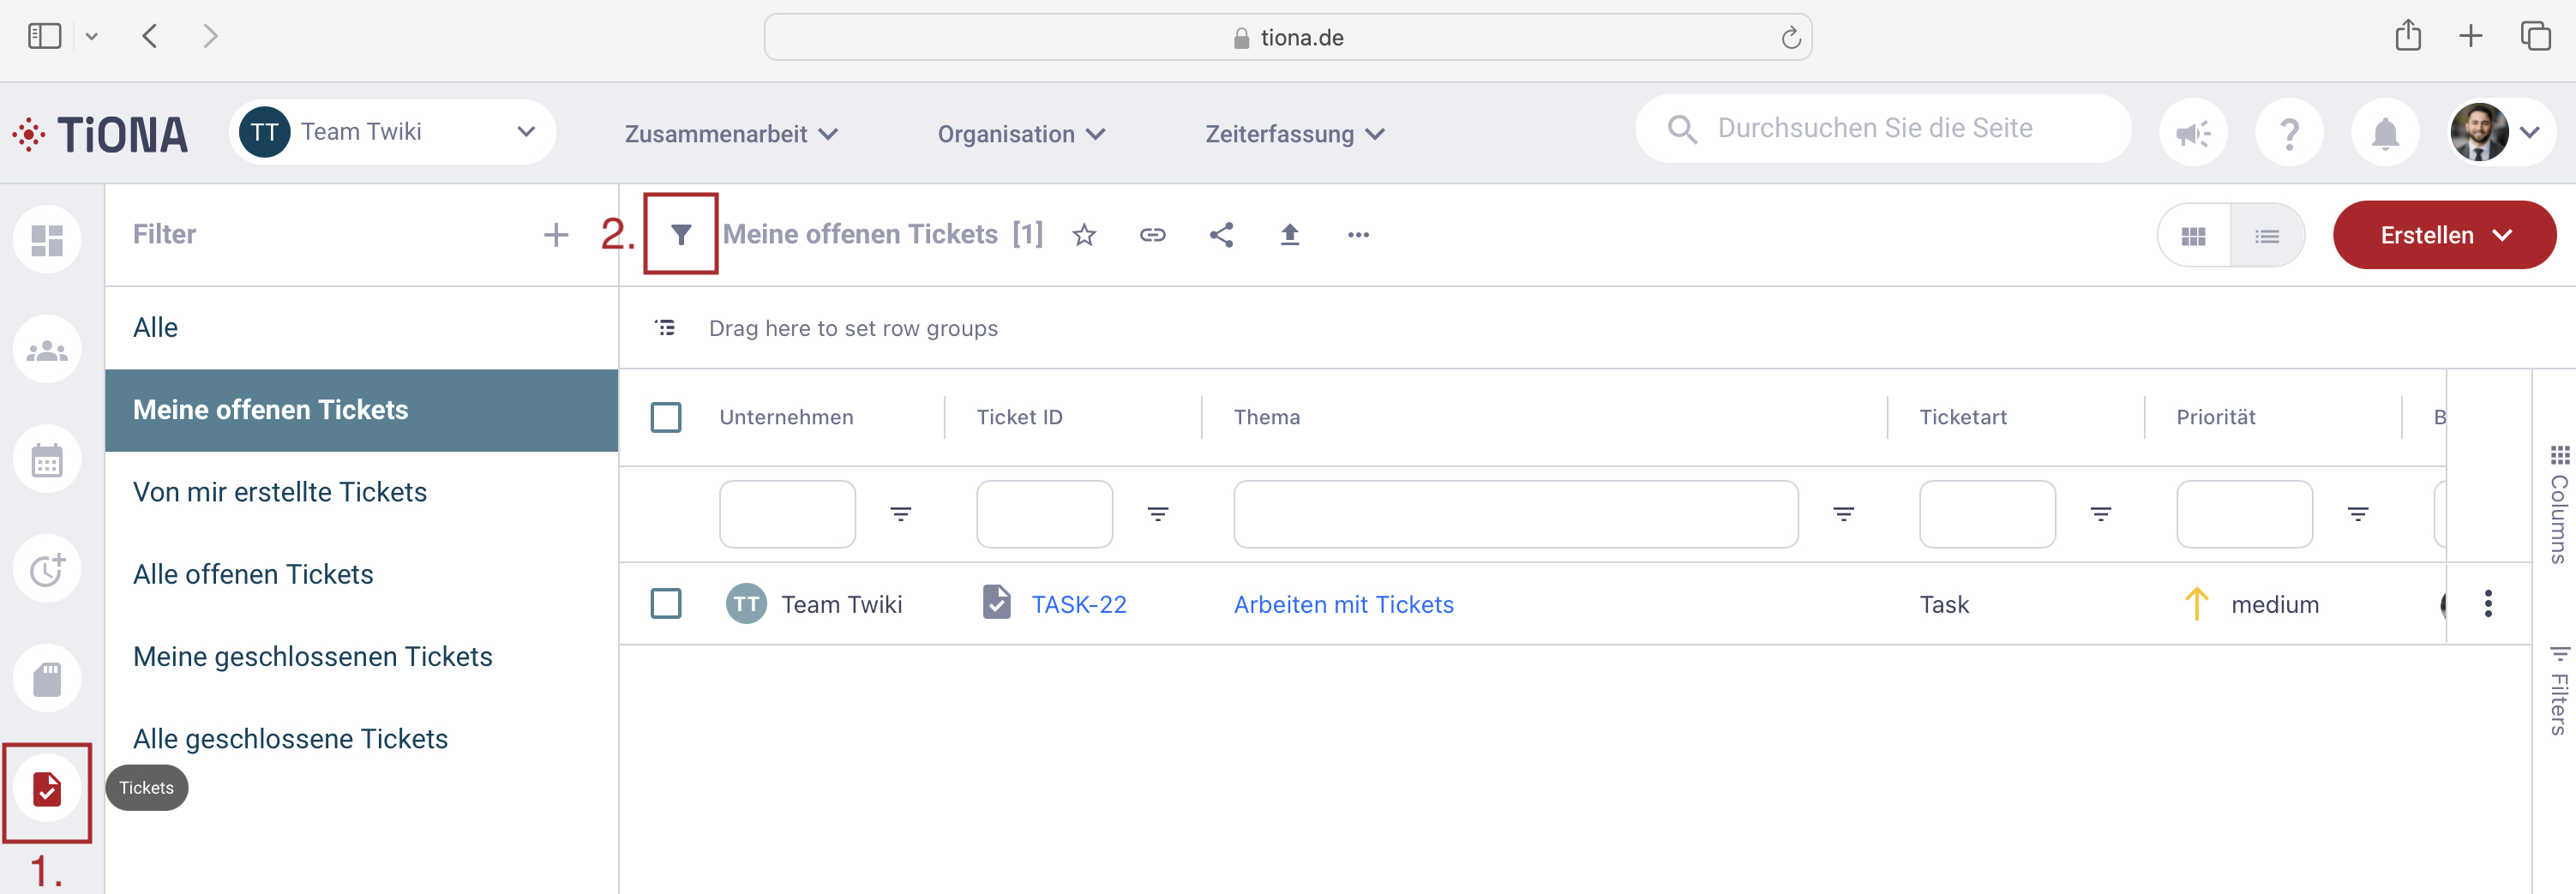The width and height of the screenshot is (2576, 894).
Task: Click the Priorität column filter input
Action: point(2245,514)
